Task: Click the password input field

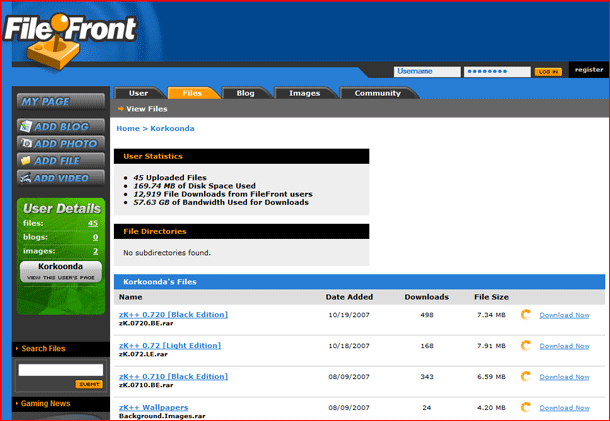Action: pyautogui.click(x=497, y=72)
